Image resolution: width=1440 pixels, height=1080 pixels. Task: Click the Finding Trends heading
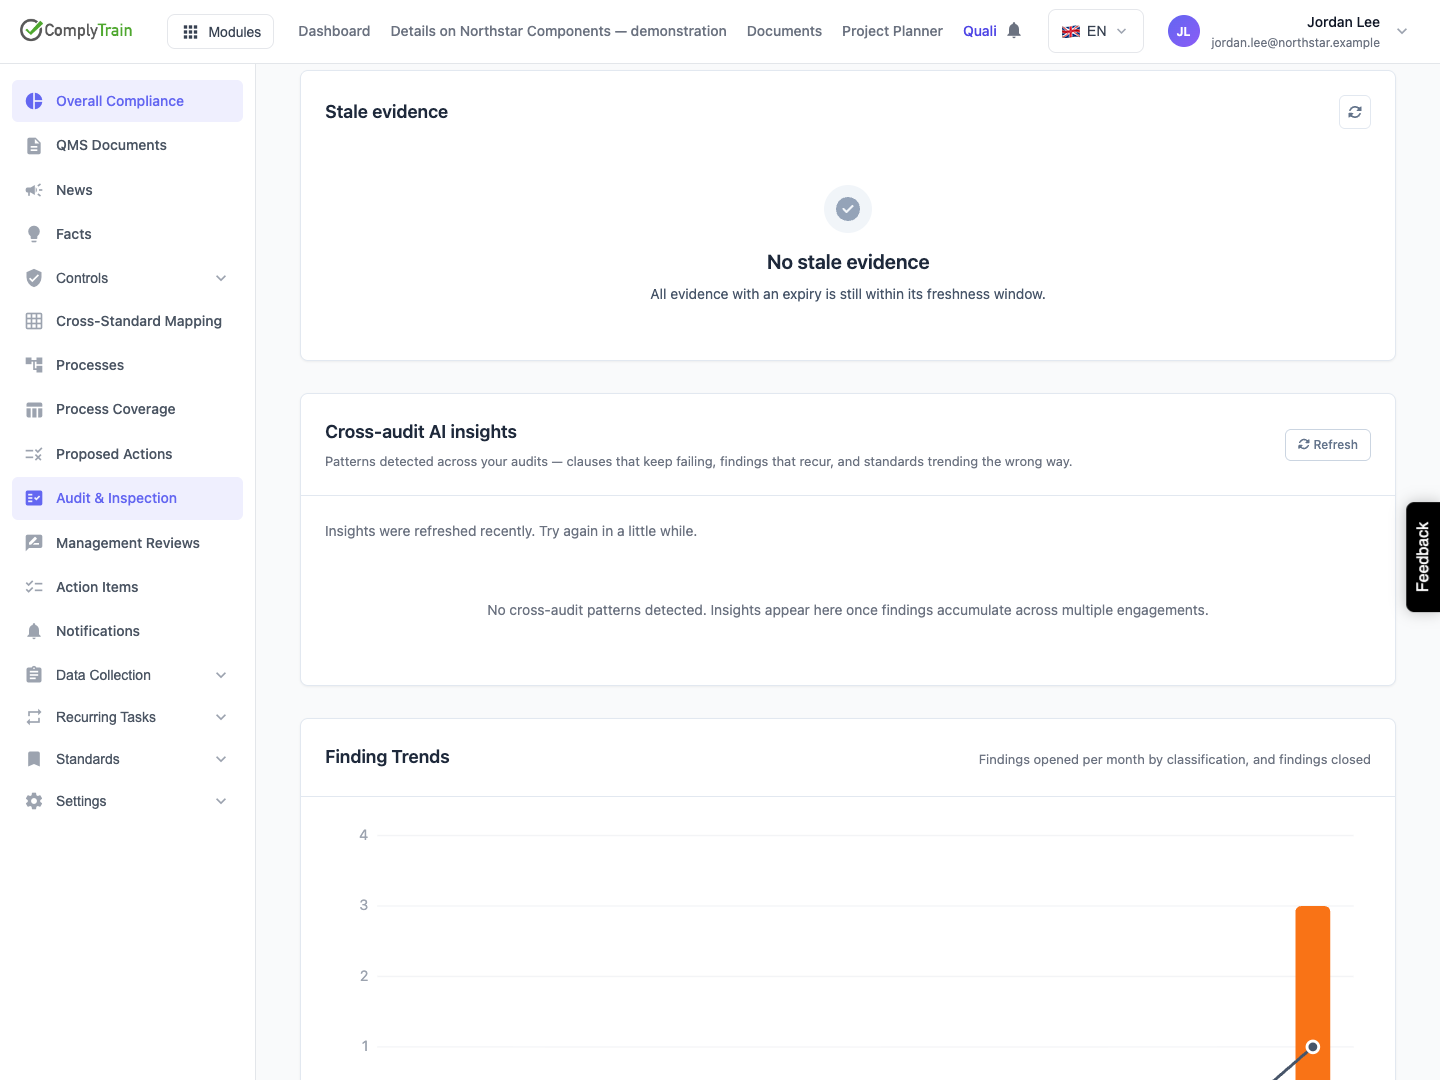387,757
